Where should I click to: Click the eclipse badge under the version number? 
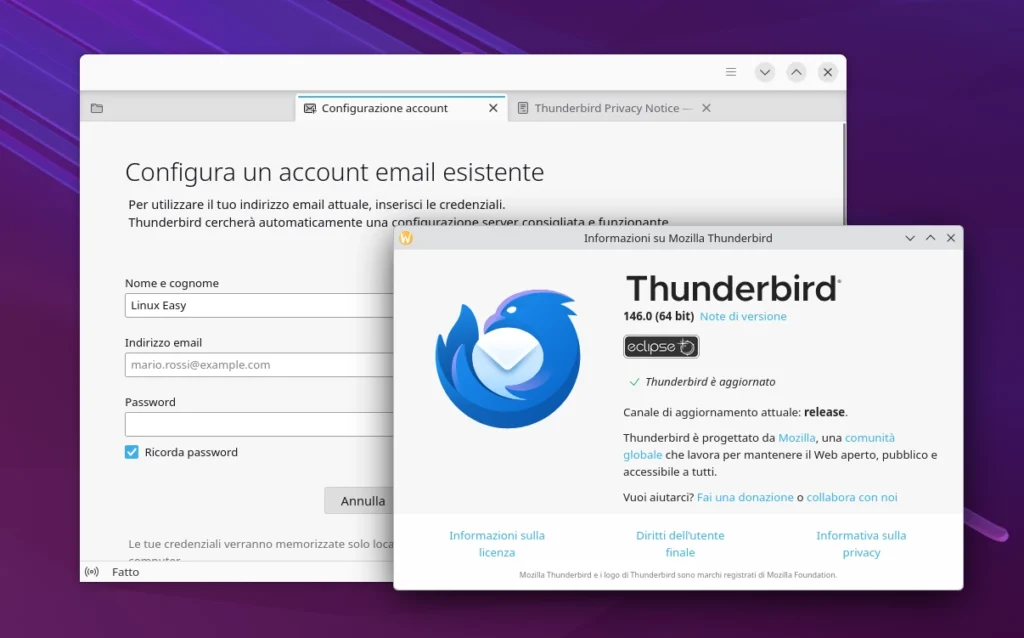[660, 347]
